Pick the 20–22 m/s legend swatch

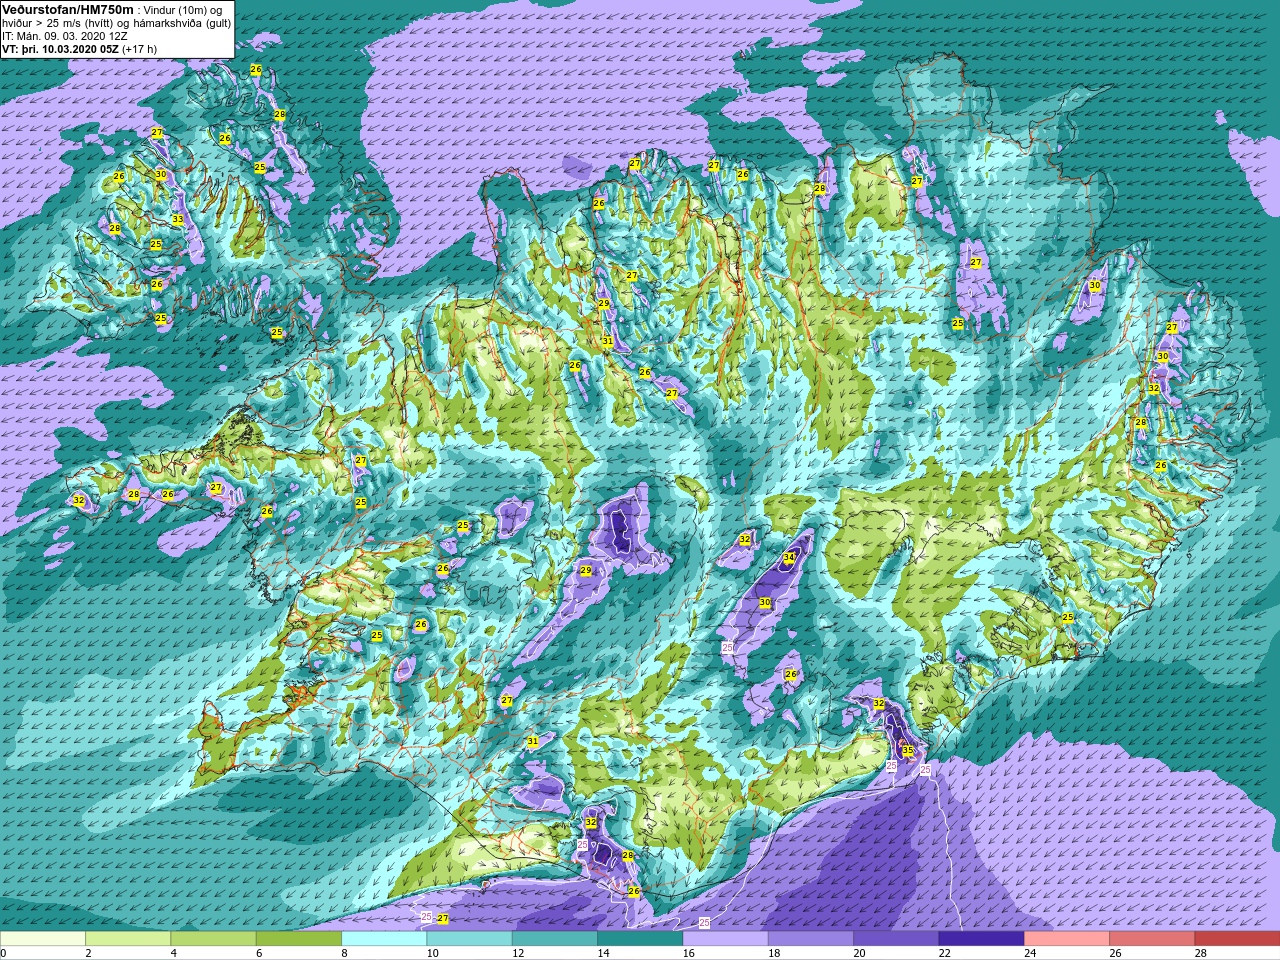pos(896,939)
